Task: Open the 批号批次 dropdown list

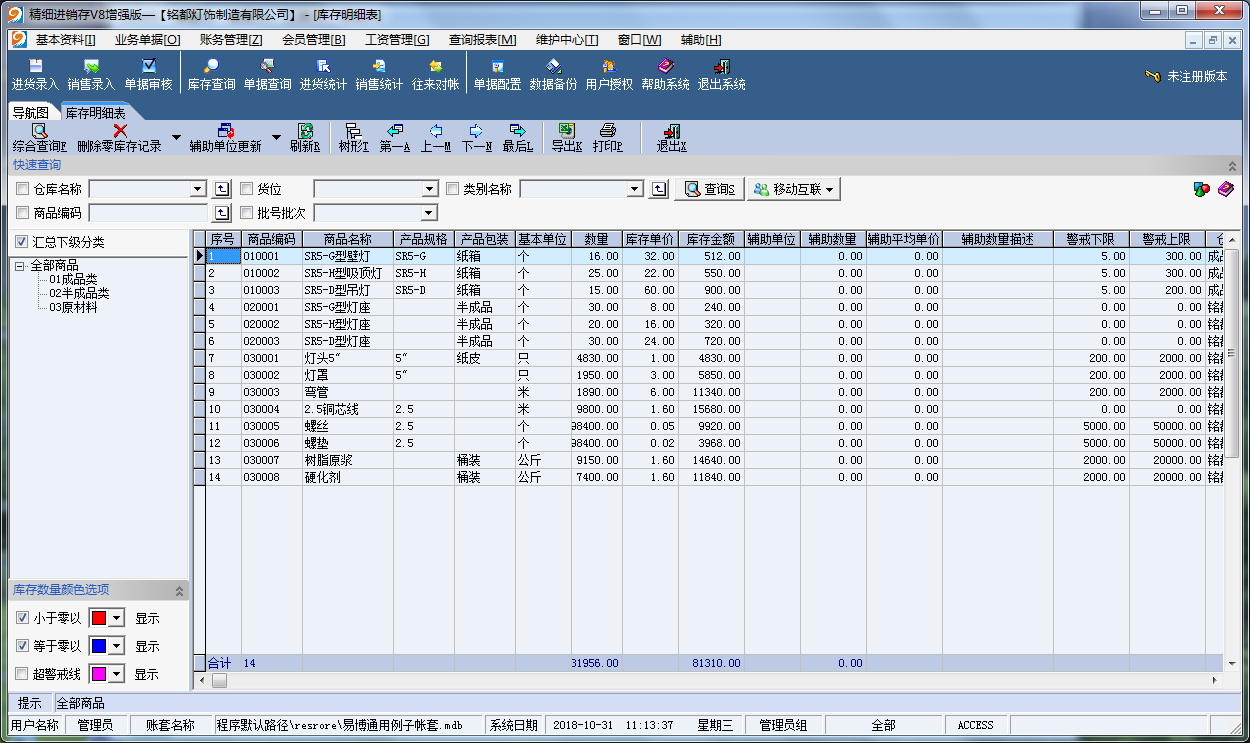Action: (430, 213)
